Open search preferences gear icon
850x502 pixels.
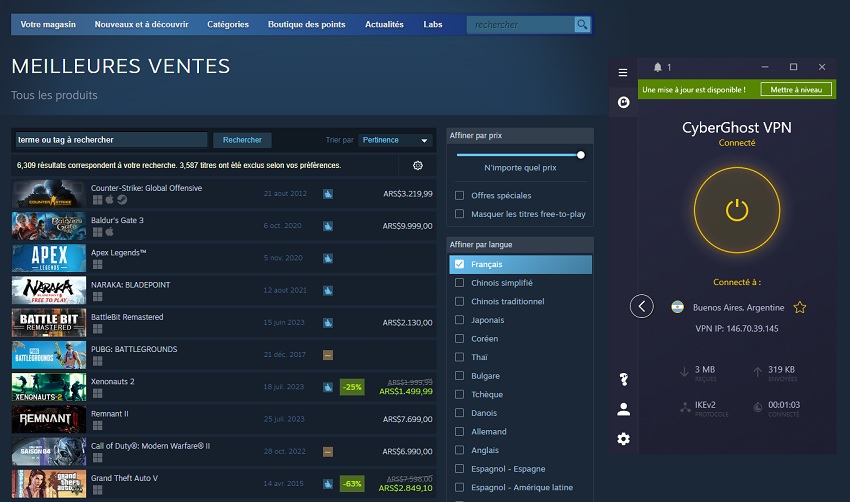coord(417,165)
